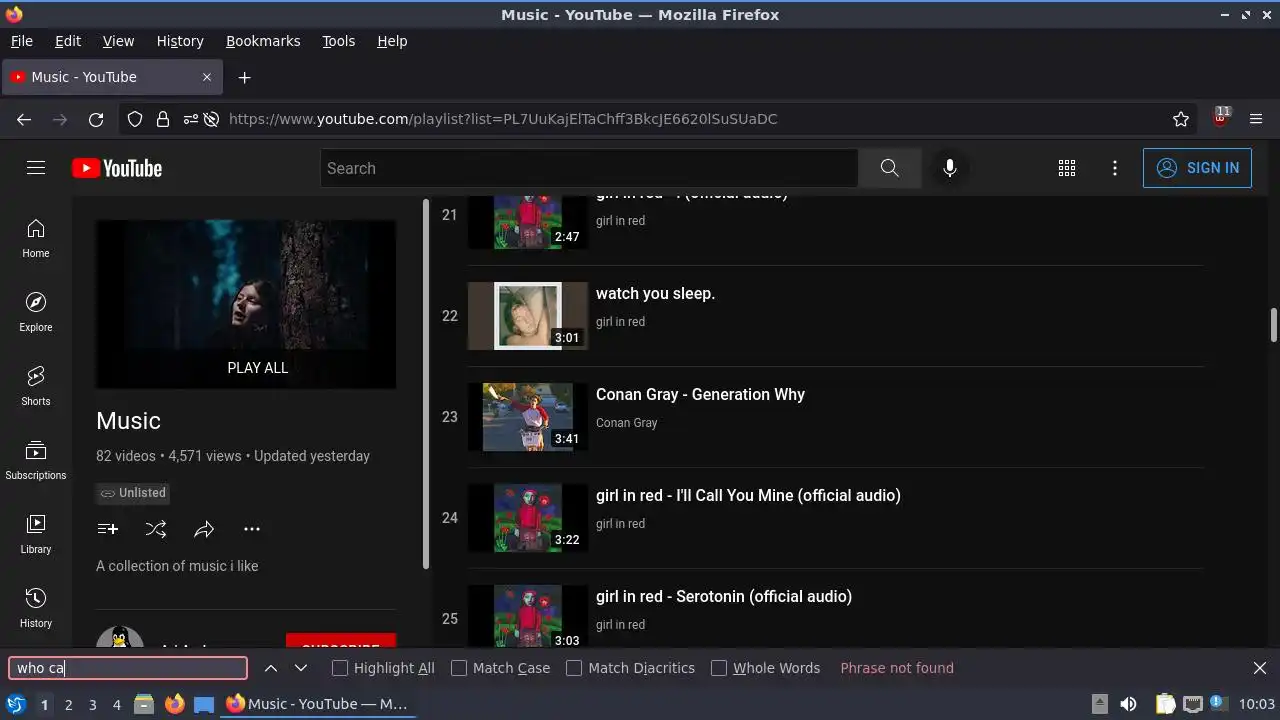Click the YouTube search field

589,168
